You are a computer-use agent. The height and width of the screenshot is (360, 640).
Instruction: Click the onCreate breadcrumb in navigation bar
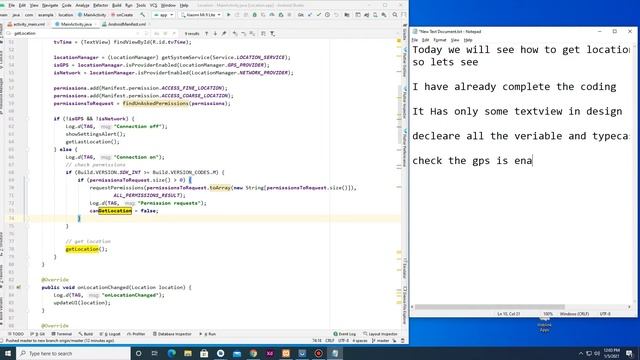click(122, 15)
